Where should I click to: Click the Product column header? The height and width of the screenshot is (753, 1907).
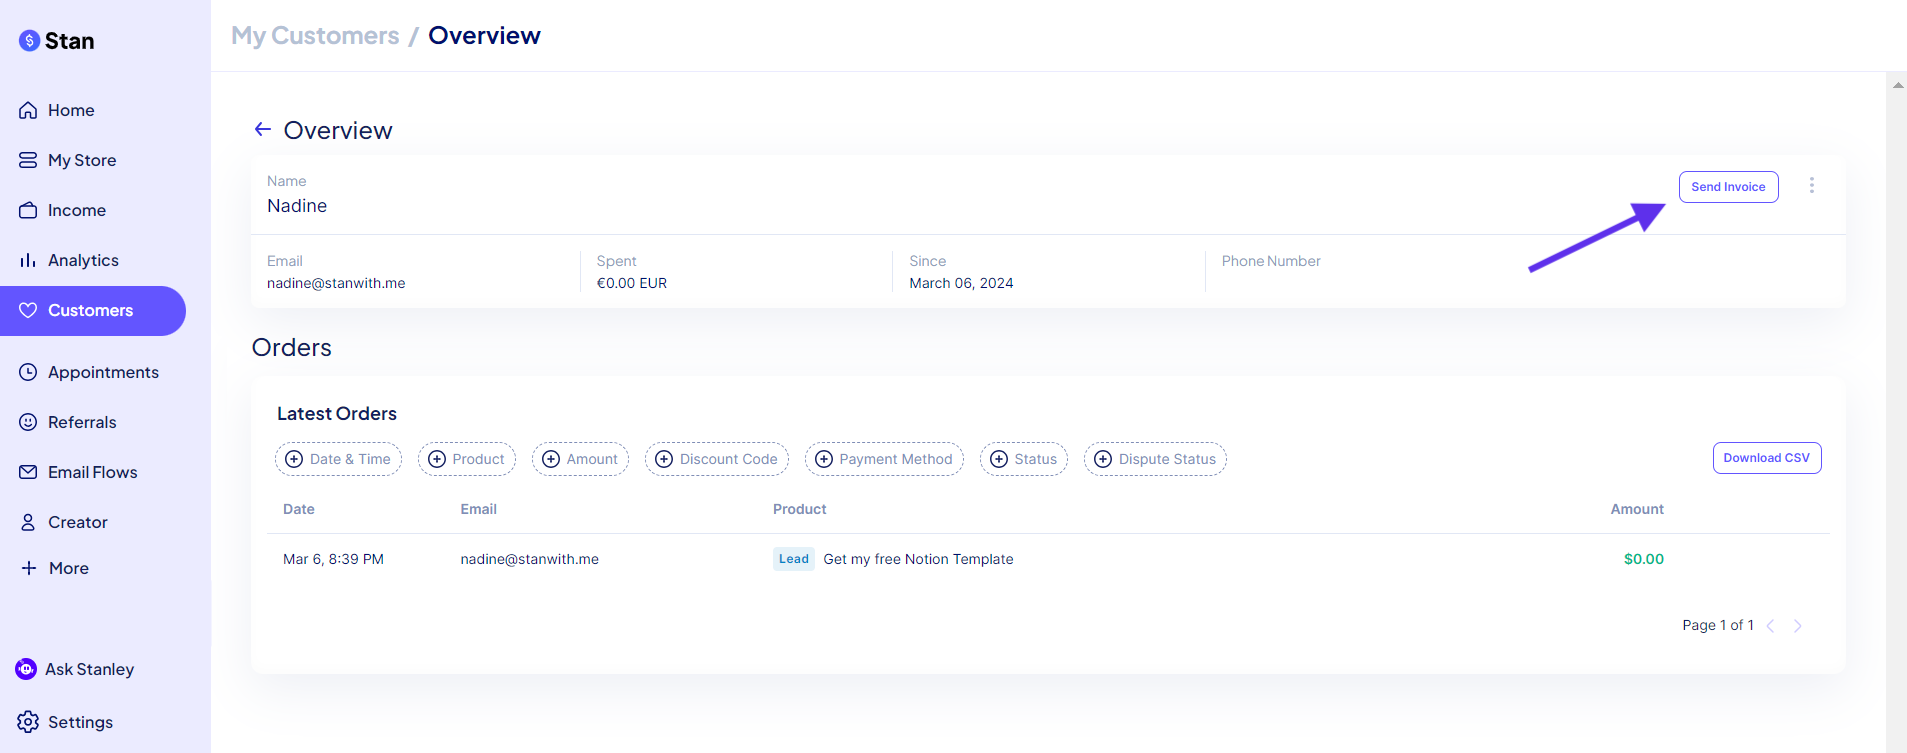tap(800, 509)
